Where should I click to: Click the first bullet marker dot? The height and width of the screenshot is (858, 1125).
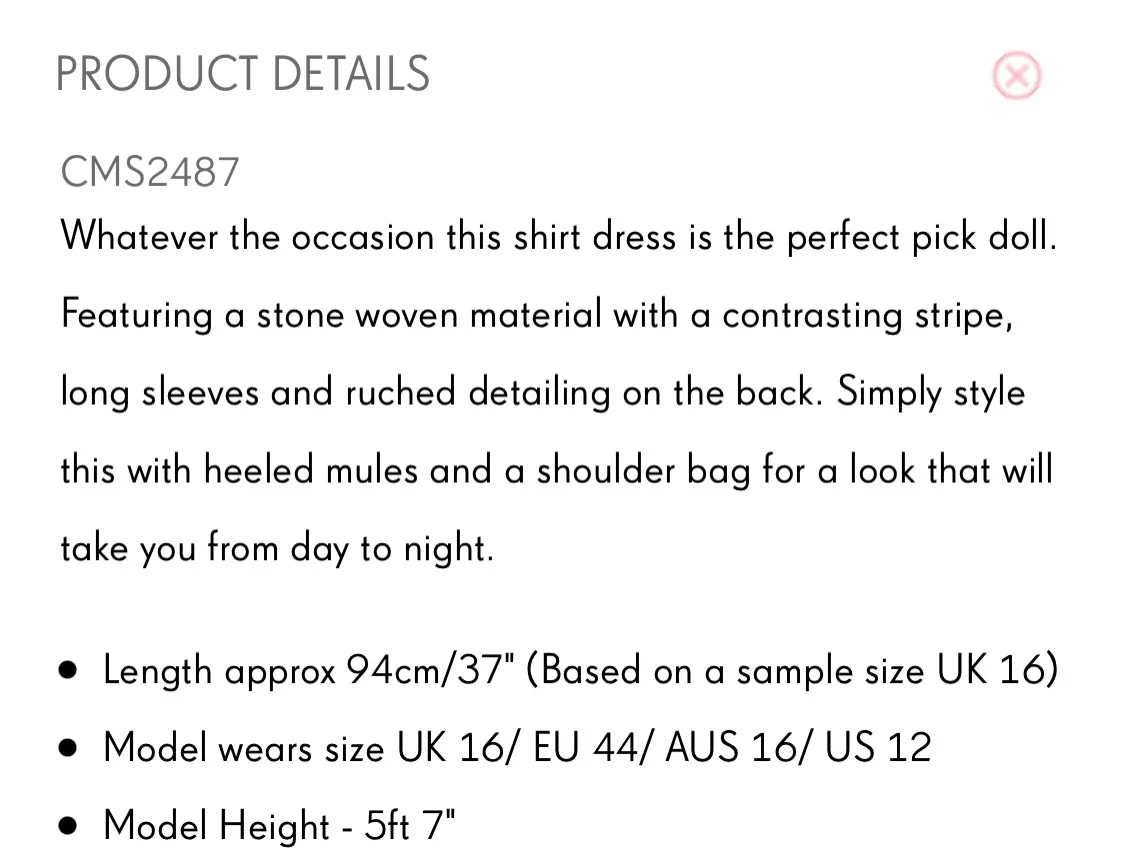(68, 668)
